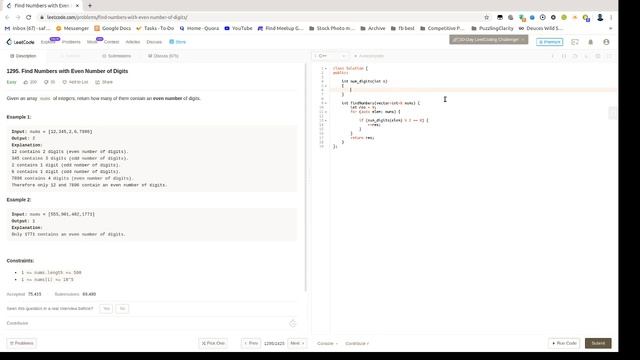Click Add to List
The width and height of the screenshot is (640, 360).
[x=75, y=82]
